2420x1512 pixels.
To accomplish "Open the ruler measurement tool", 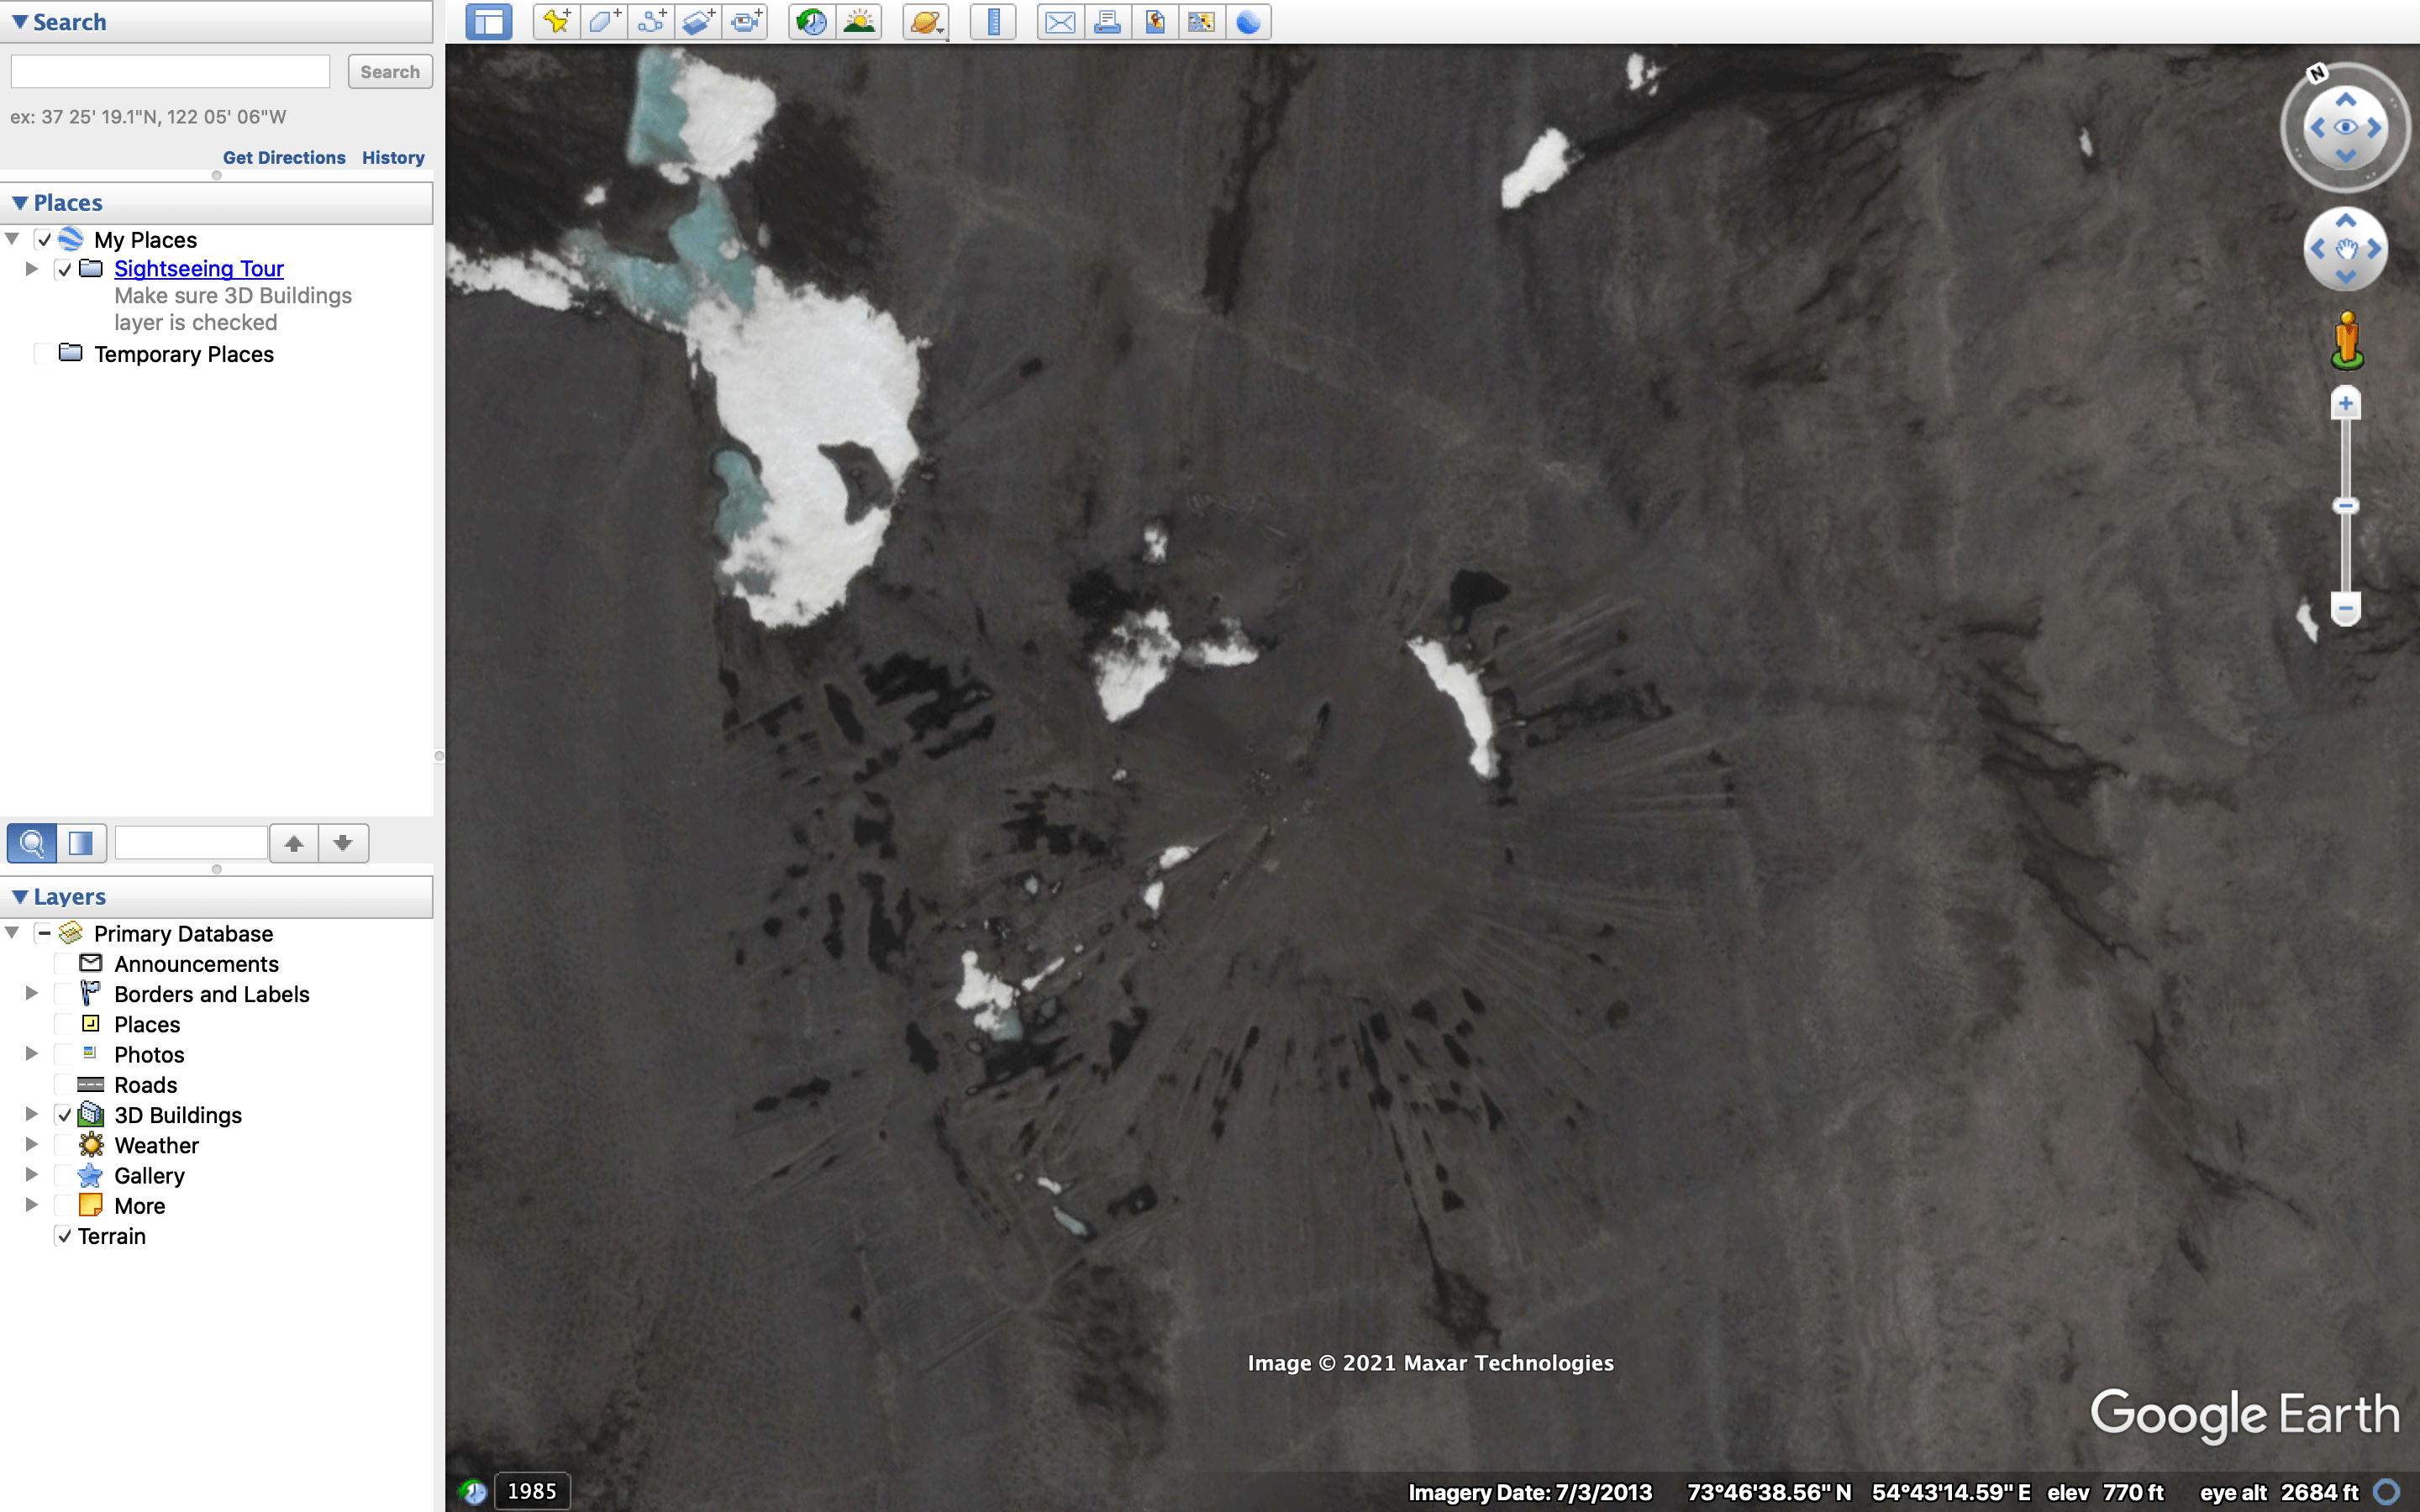I will coord(993,21).
